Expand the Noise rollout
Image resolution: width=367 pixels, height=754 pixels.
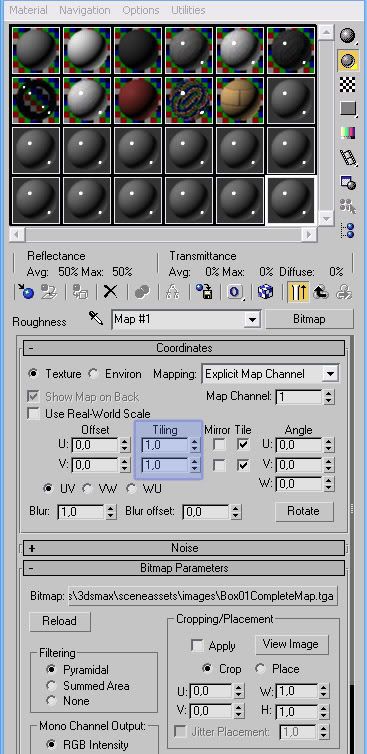pyautogui.click(x=184, y=548)
